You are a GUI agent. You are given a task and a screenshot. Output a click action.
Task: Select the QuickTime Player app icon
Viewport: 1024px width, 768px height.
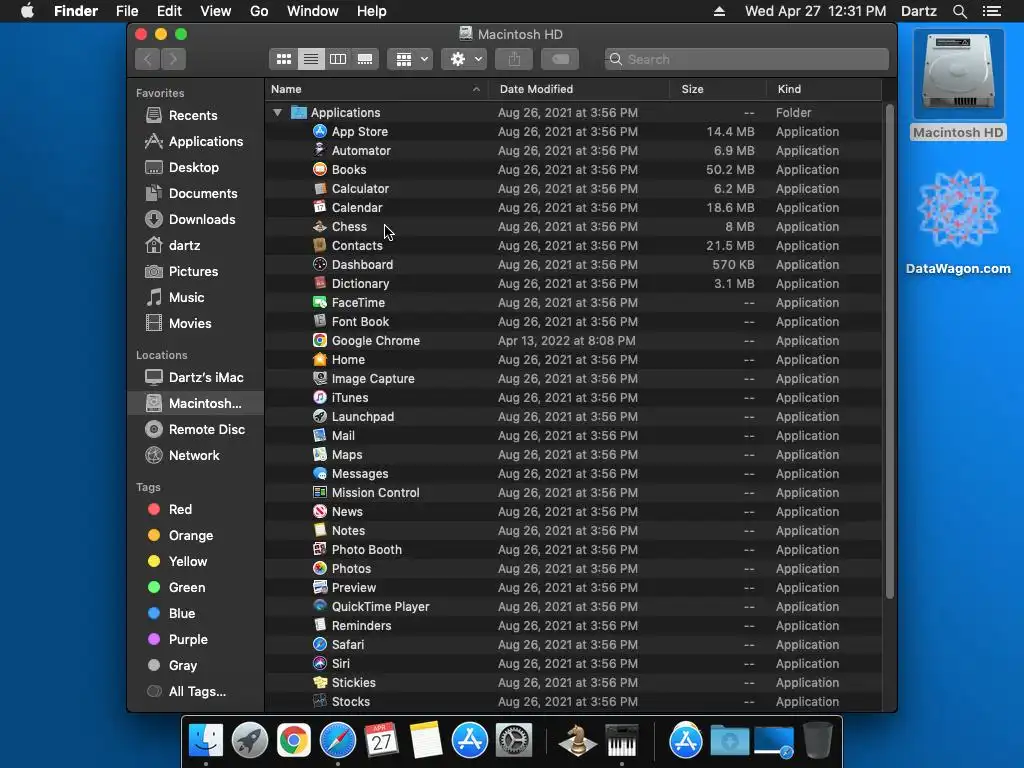coord(319,606)
